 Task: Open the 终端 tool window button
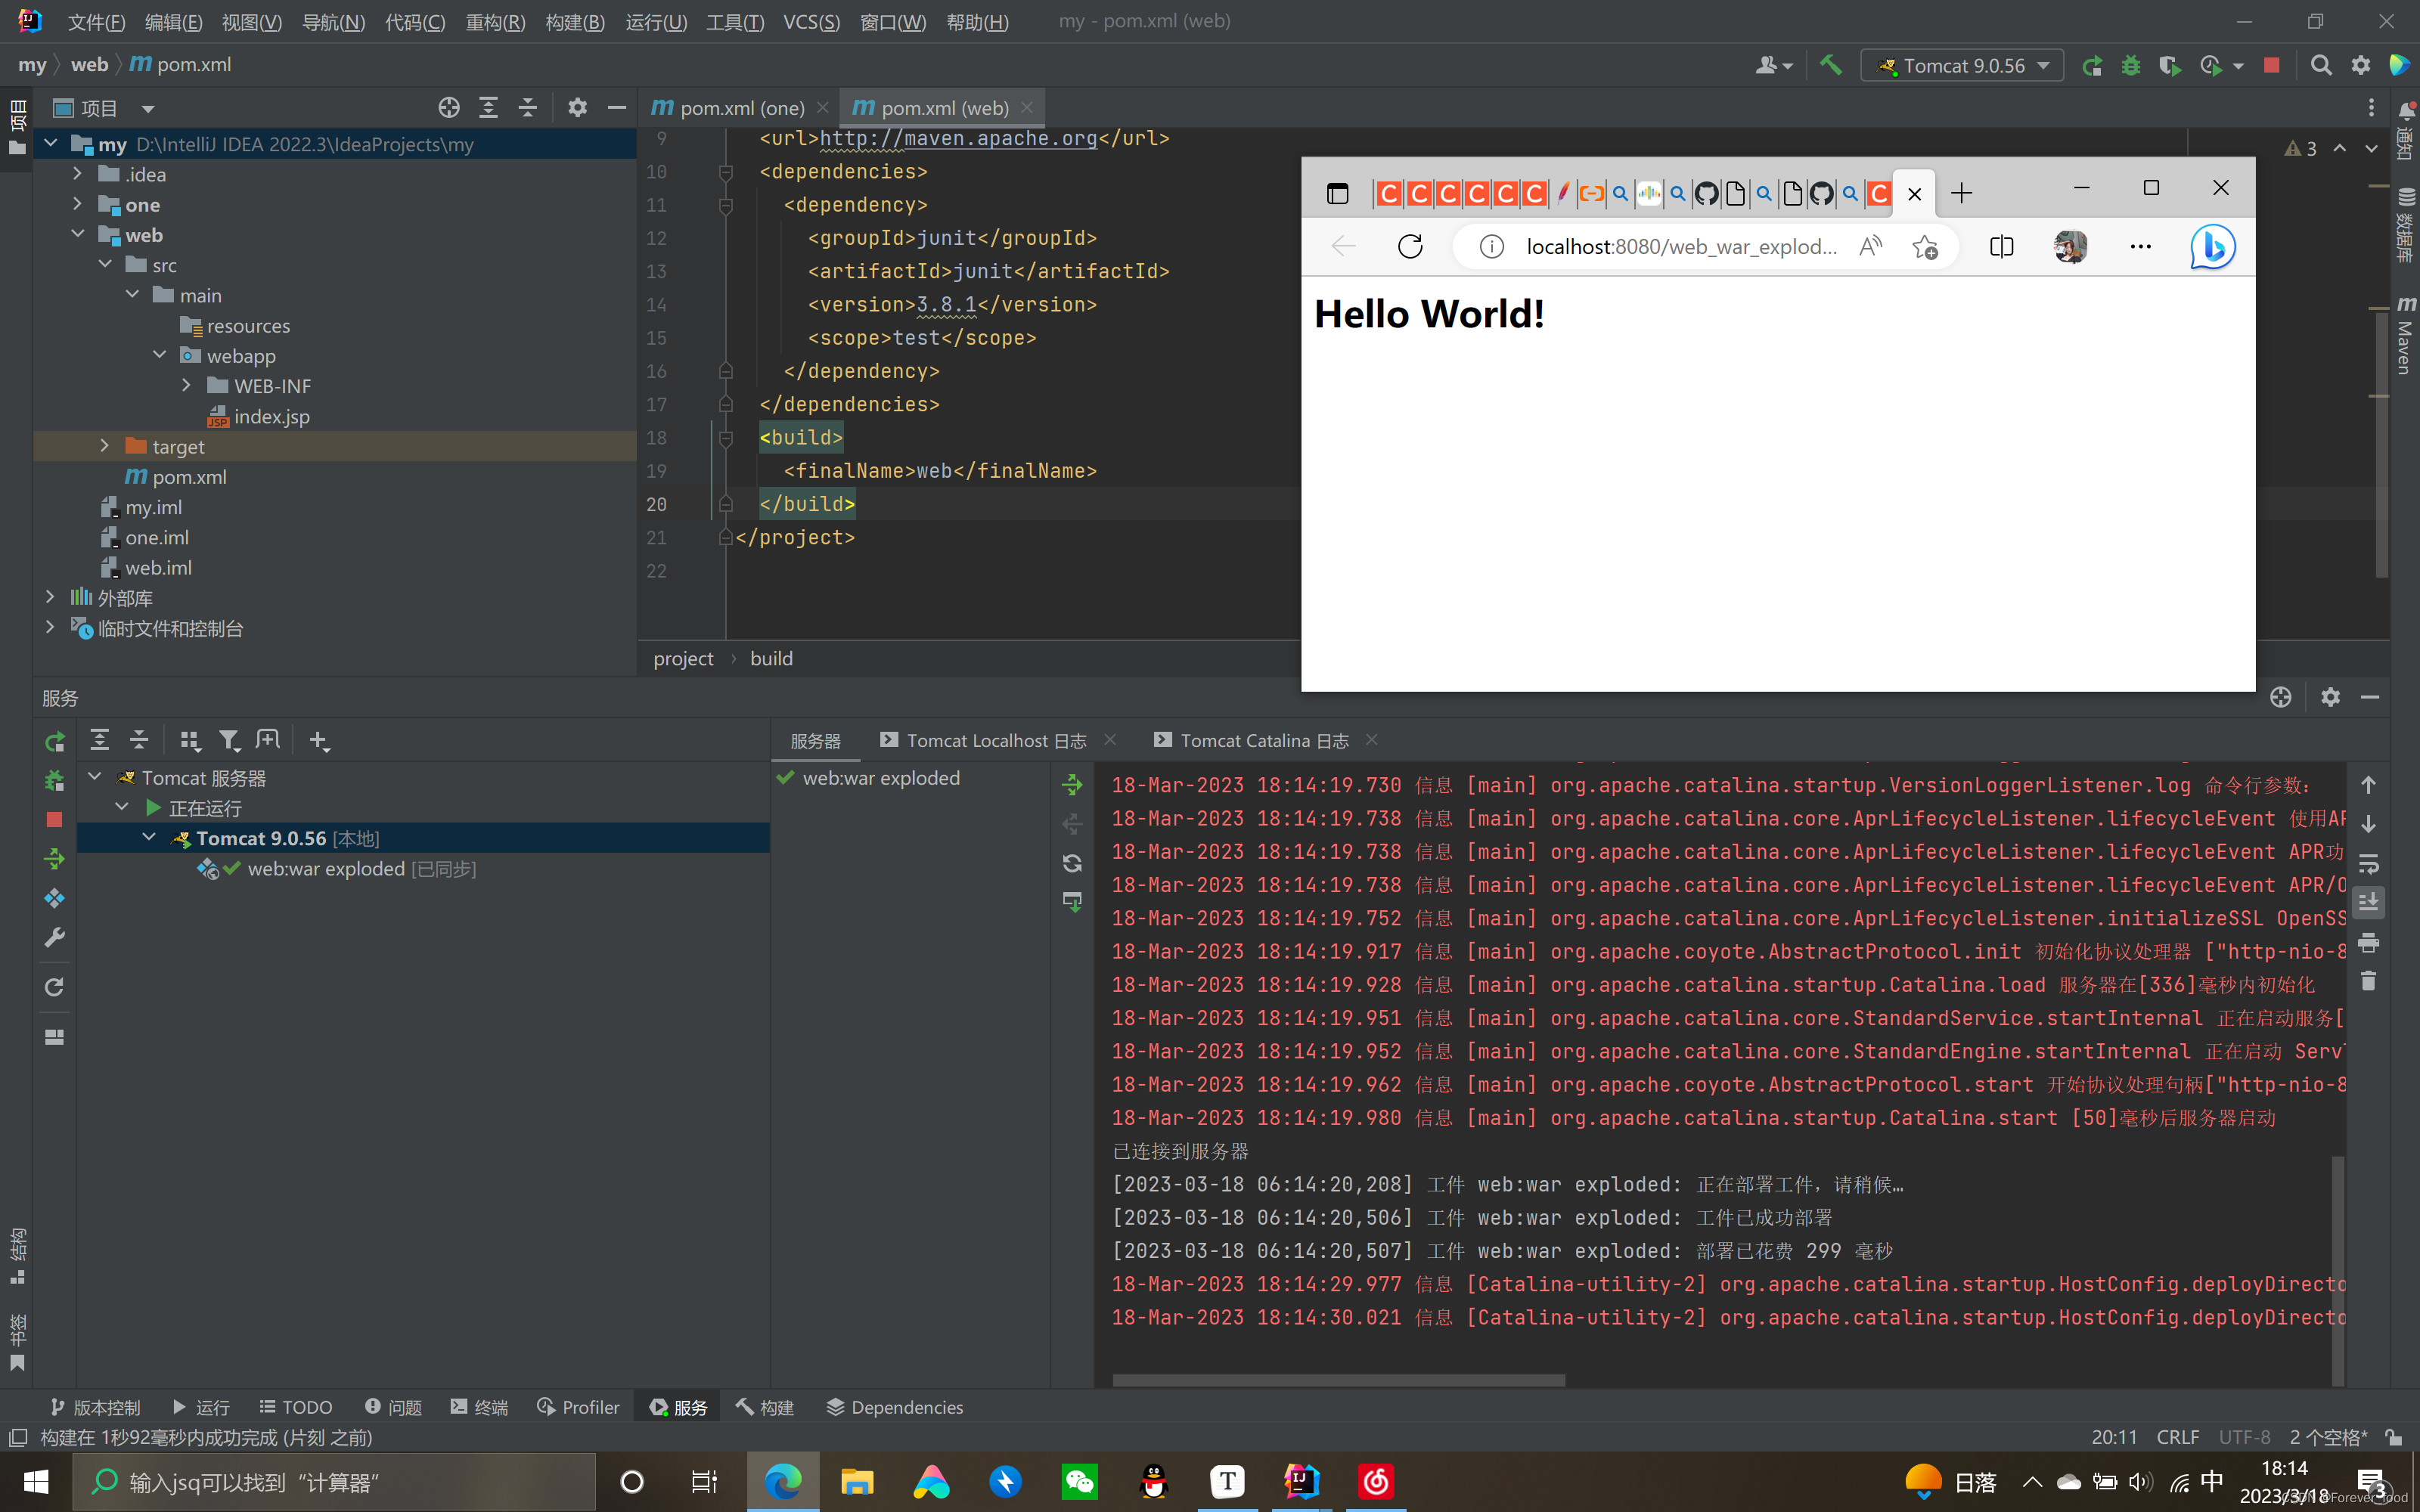(x=479, y=1407)
